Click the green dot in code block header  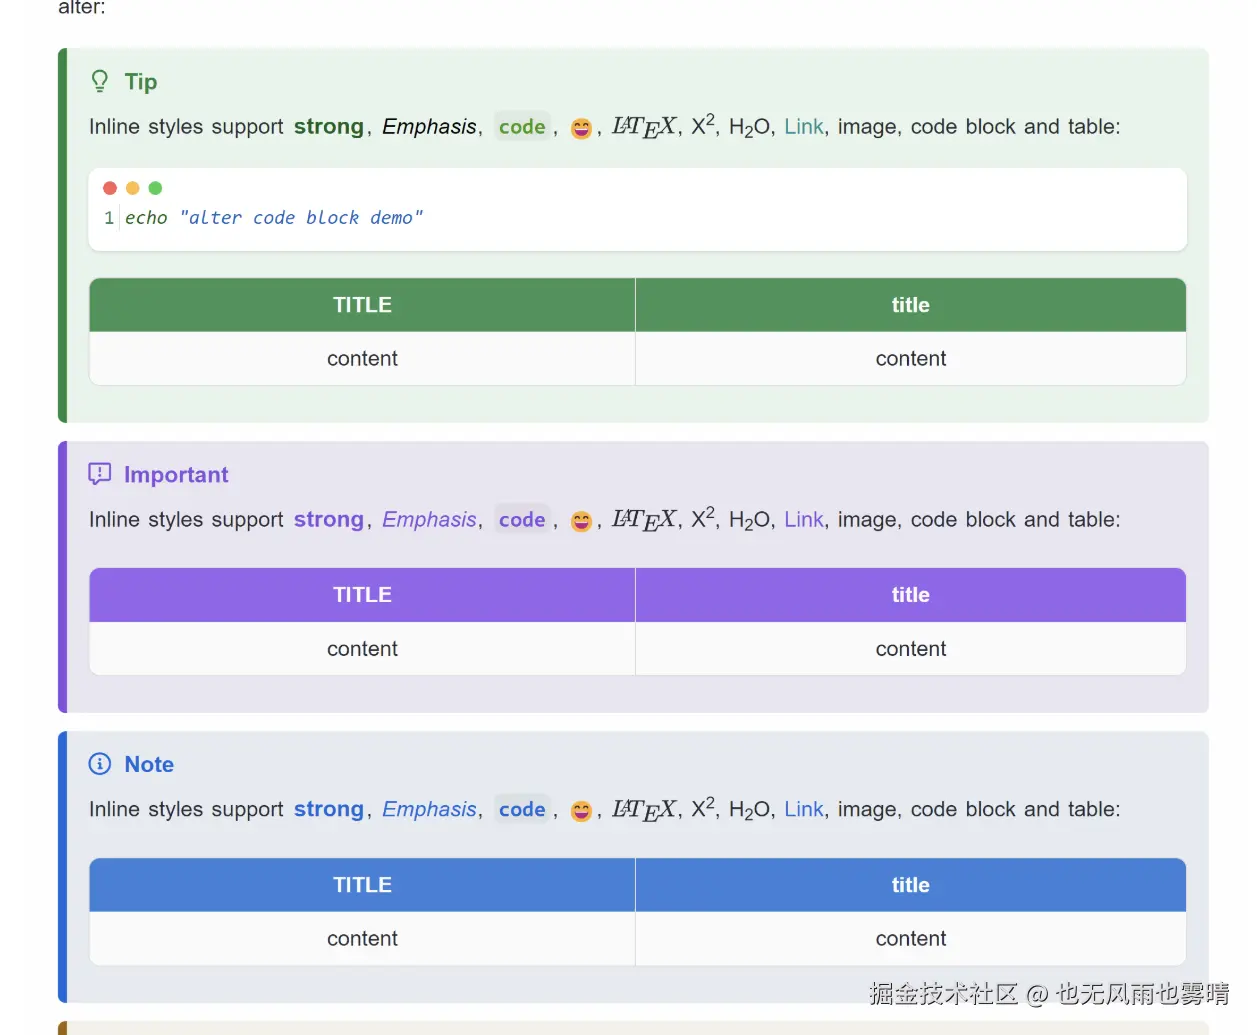pos(155,188)
